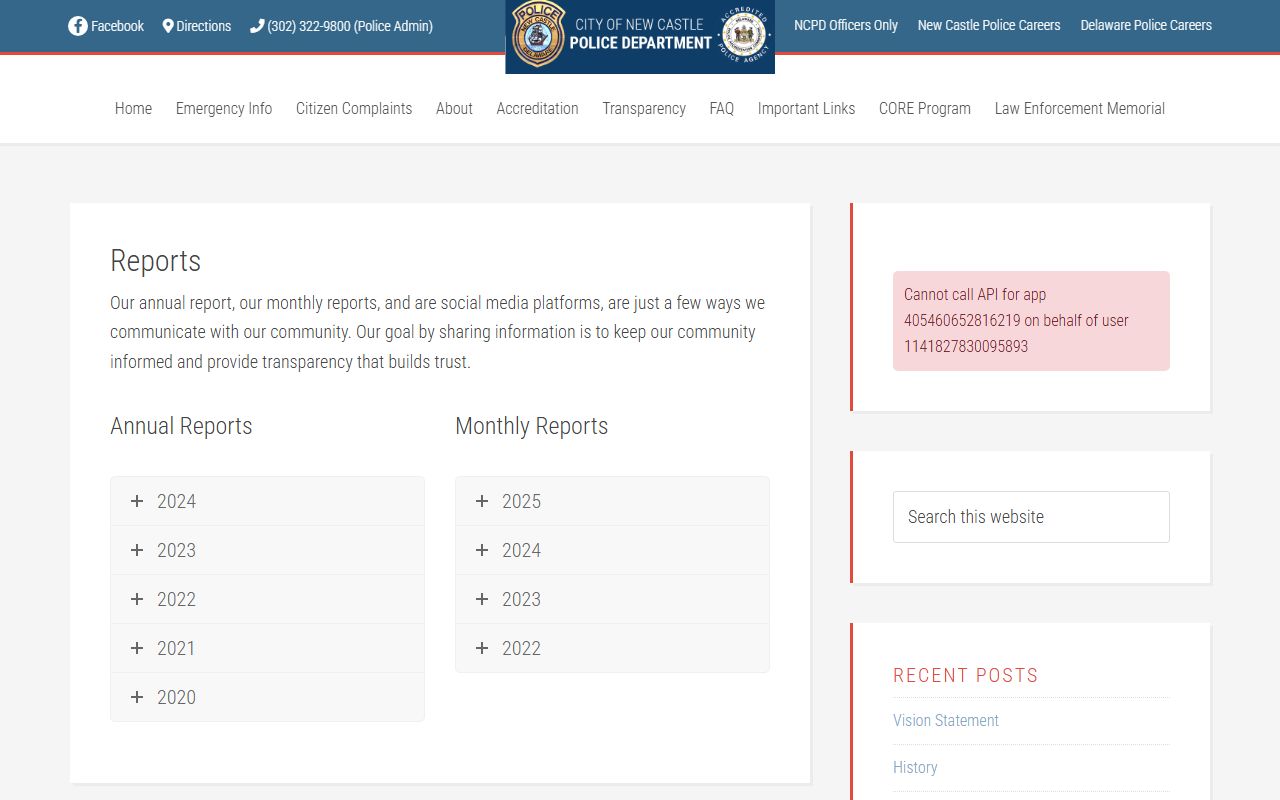Open the Emergency Info menu
1280x800 pixels.
(224, 108)
